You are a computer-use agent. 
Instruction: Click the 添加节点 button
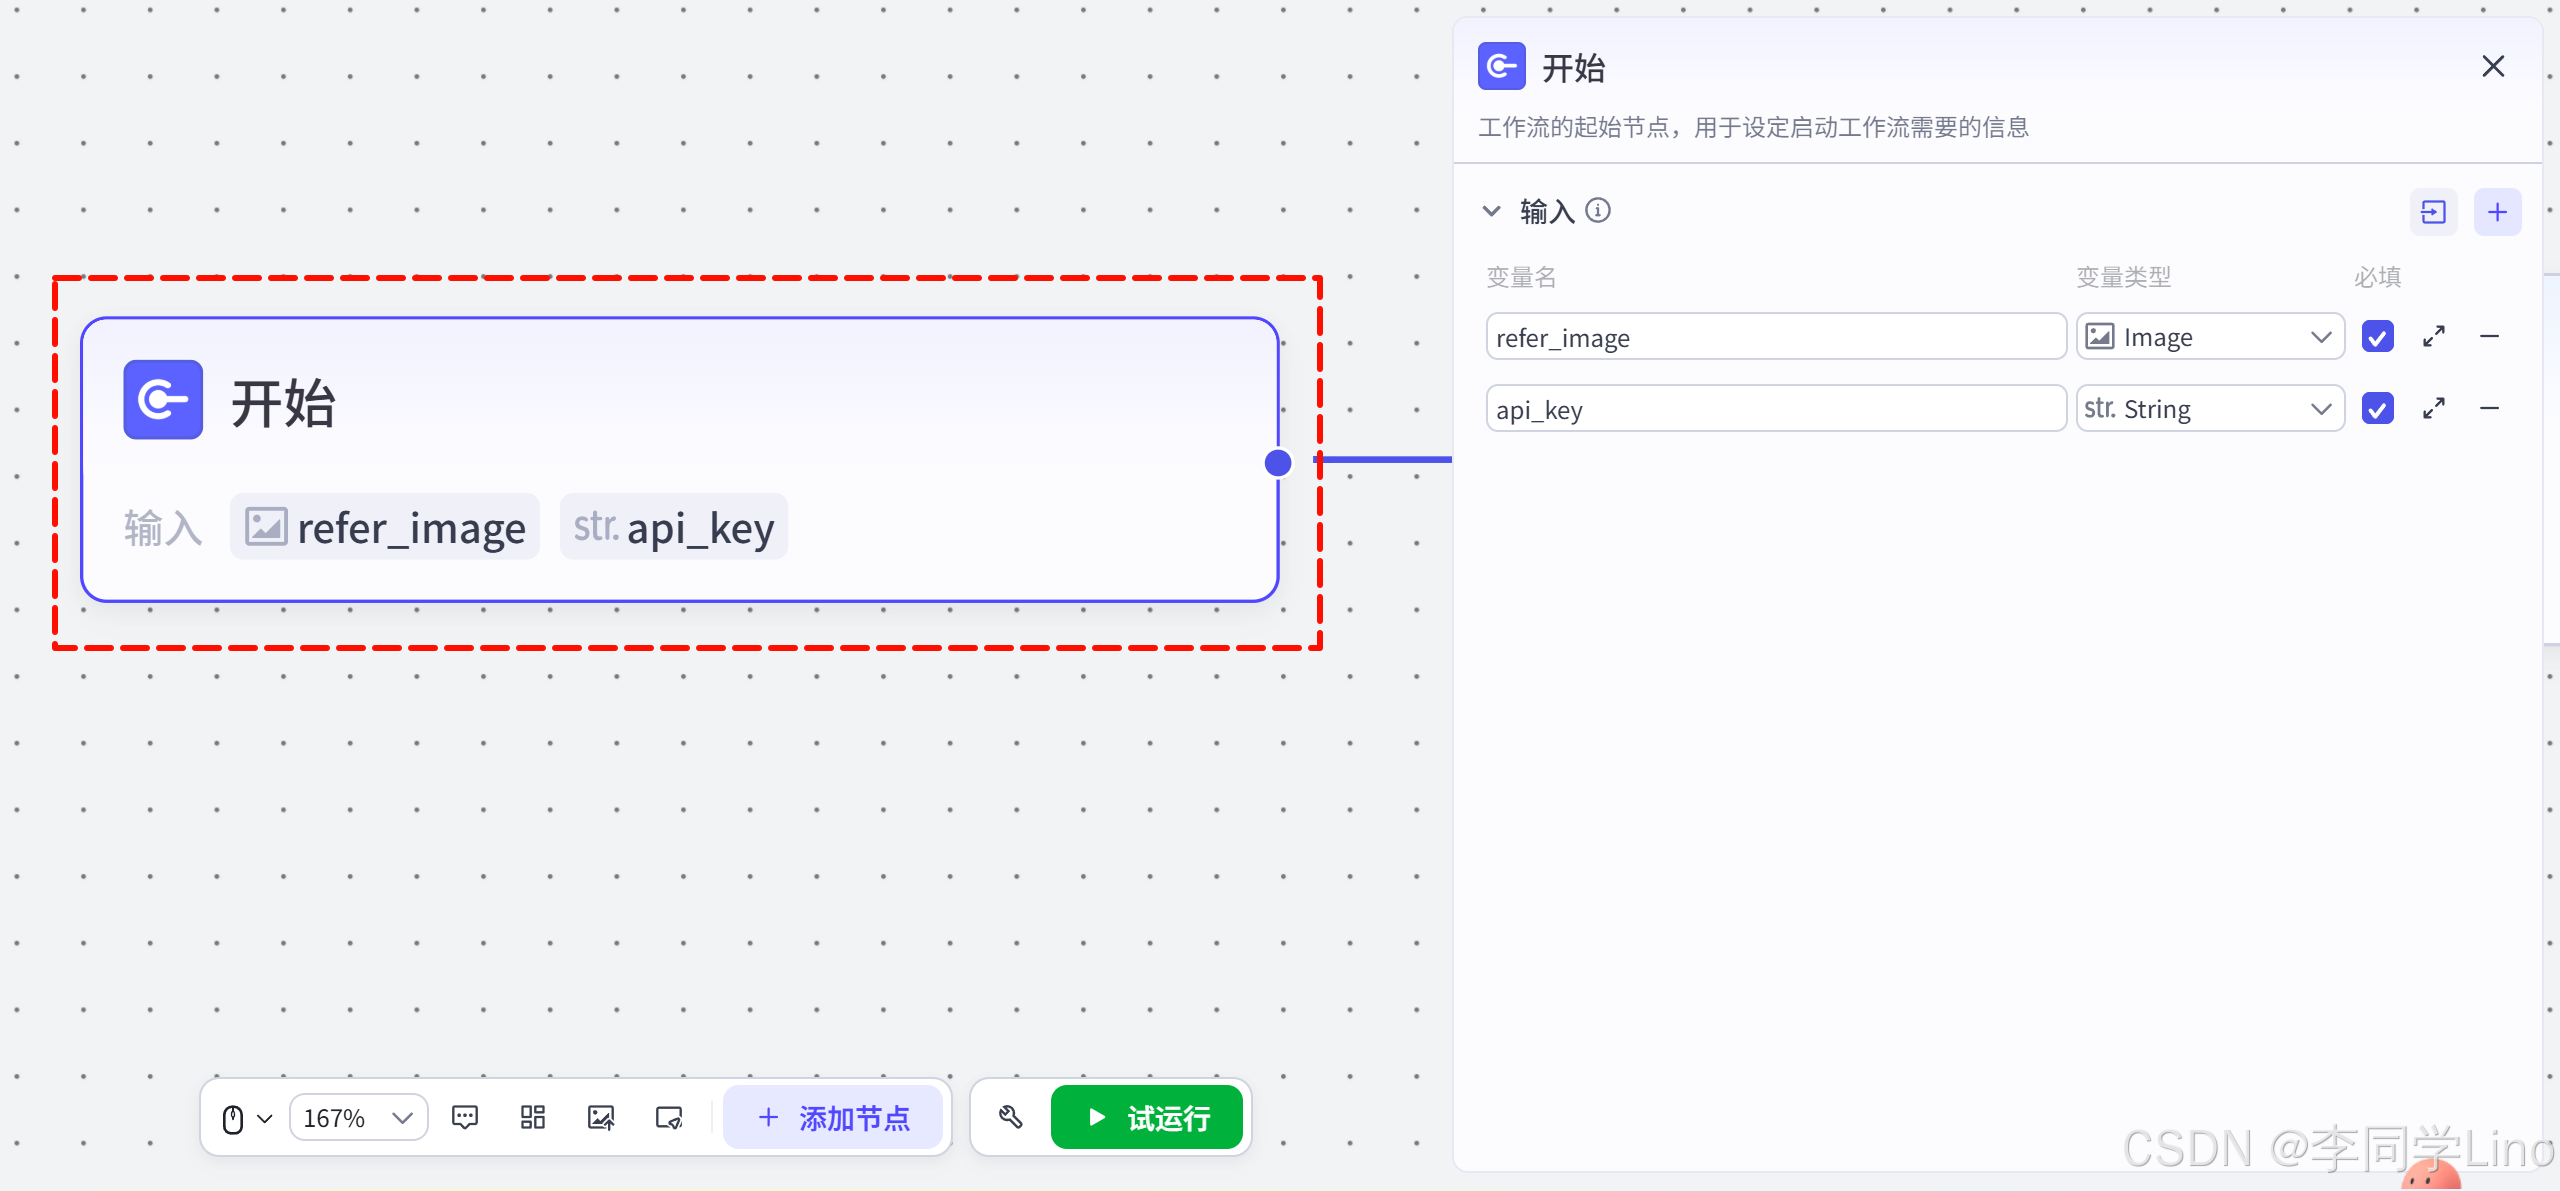(833, 1117)
